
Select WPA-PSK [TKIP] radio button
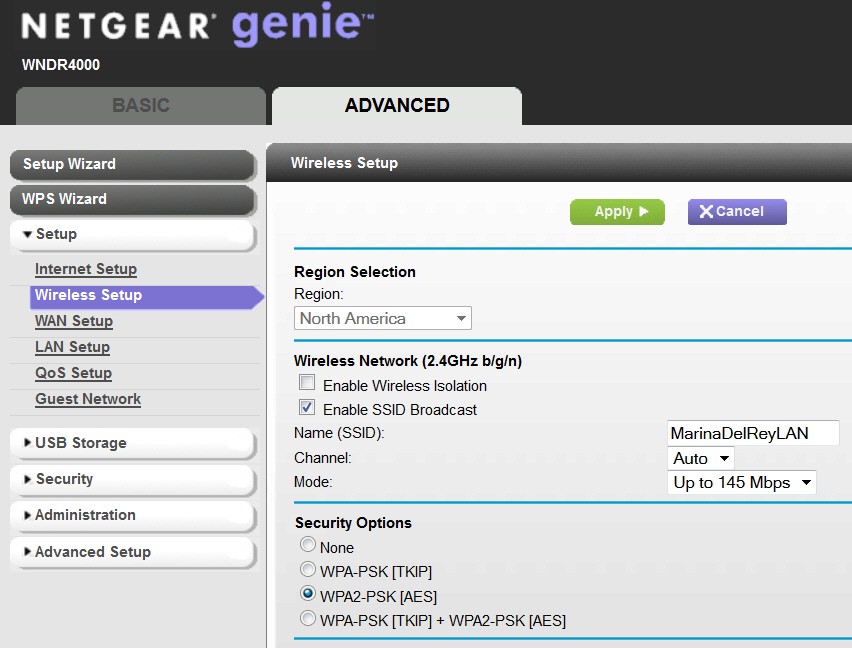[308, 569]
